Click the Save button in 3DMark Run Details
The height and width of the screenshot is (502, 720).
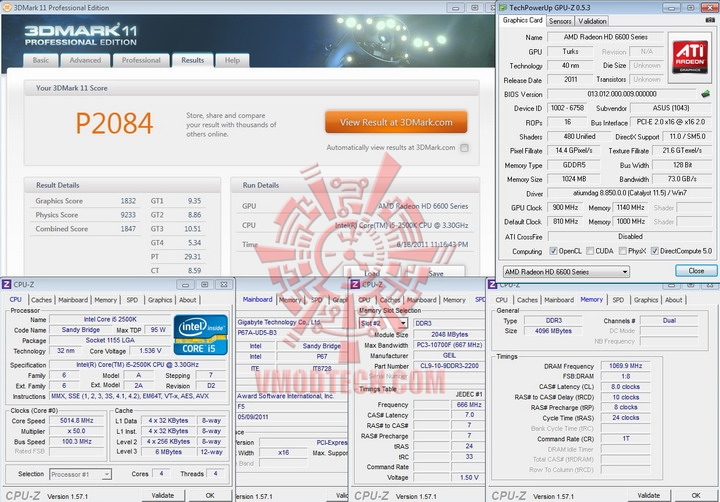(436, 273)
